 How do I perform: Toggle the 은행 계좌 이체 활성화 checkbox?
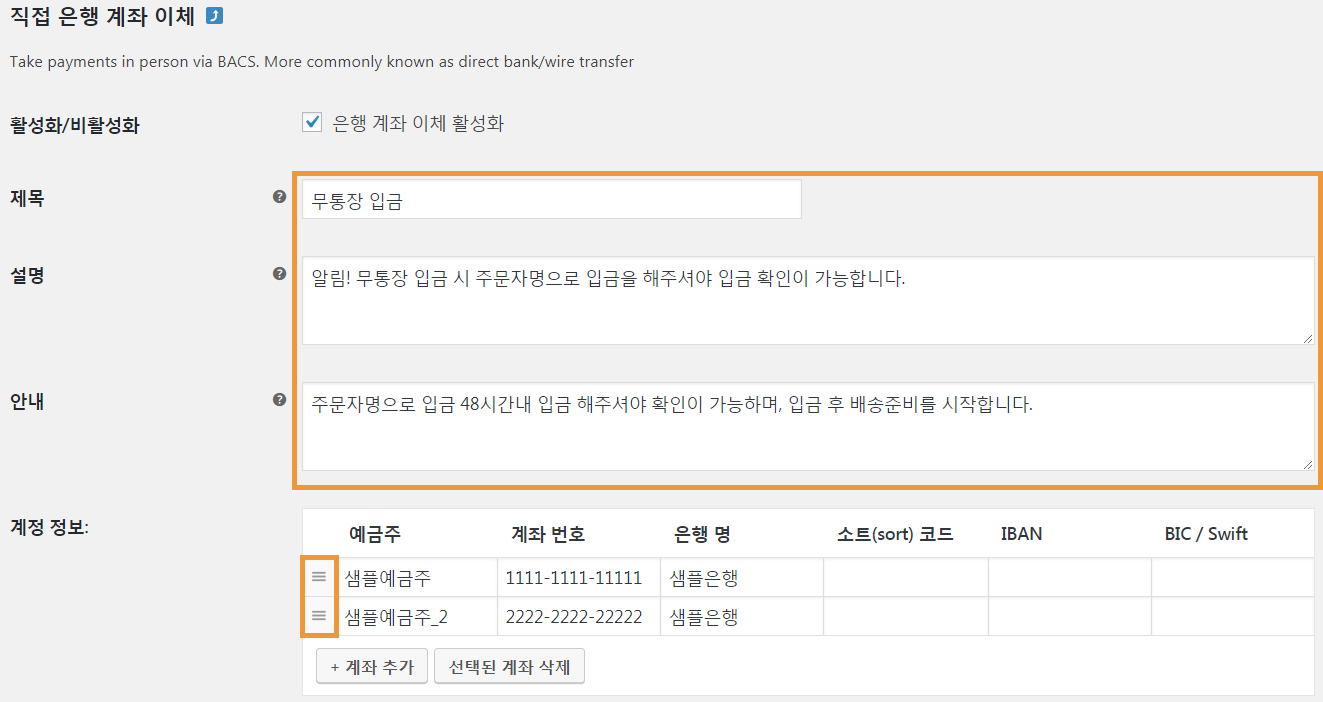pyautogui.click(x=311, y=121)
